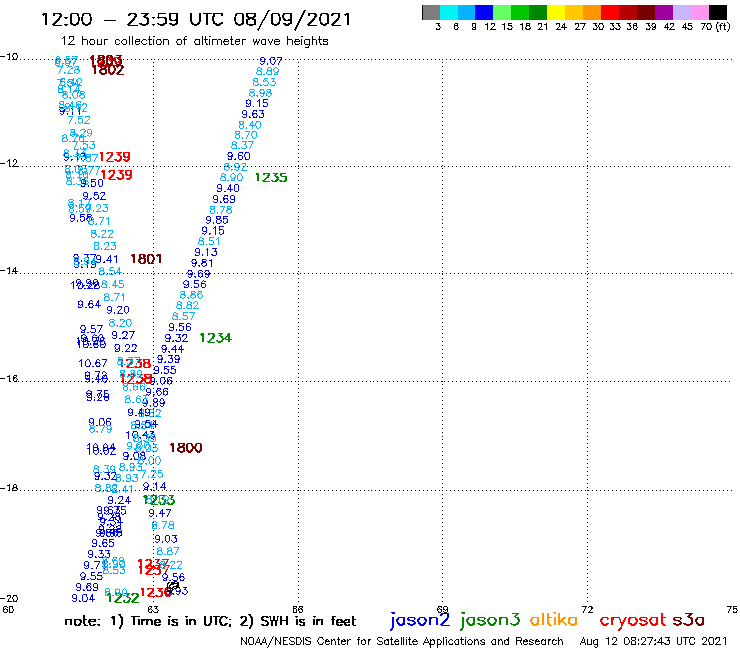Image resolution: width=740 pixels, height=650 pixels.
Task: Select the orange swatch in the wave height scale
Action: 592,13
